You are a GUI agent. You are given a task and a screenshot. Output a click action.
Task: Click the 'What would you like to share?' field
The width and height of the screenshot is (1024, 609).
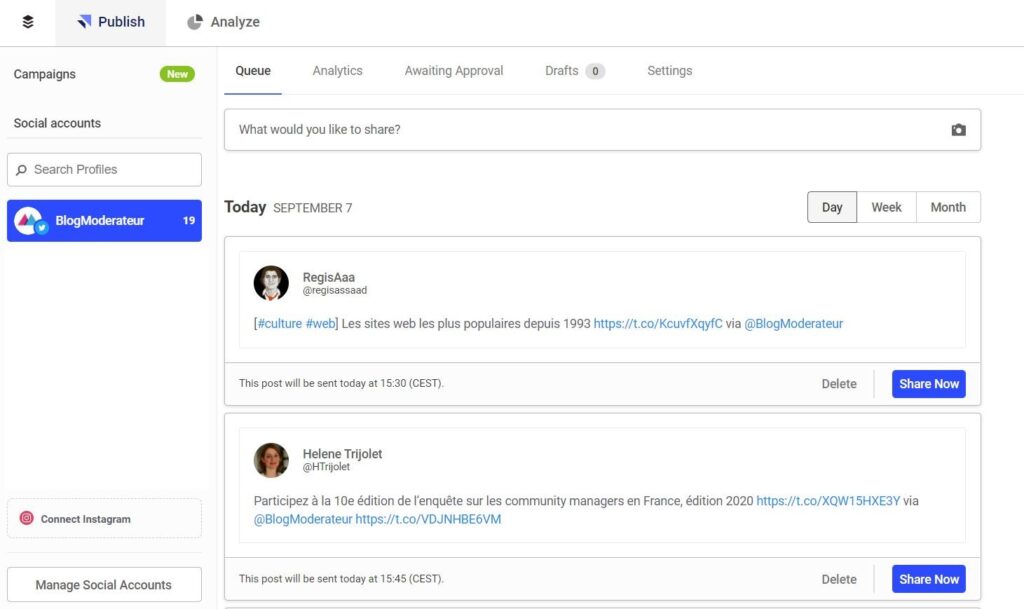(x=580, y=130)
